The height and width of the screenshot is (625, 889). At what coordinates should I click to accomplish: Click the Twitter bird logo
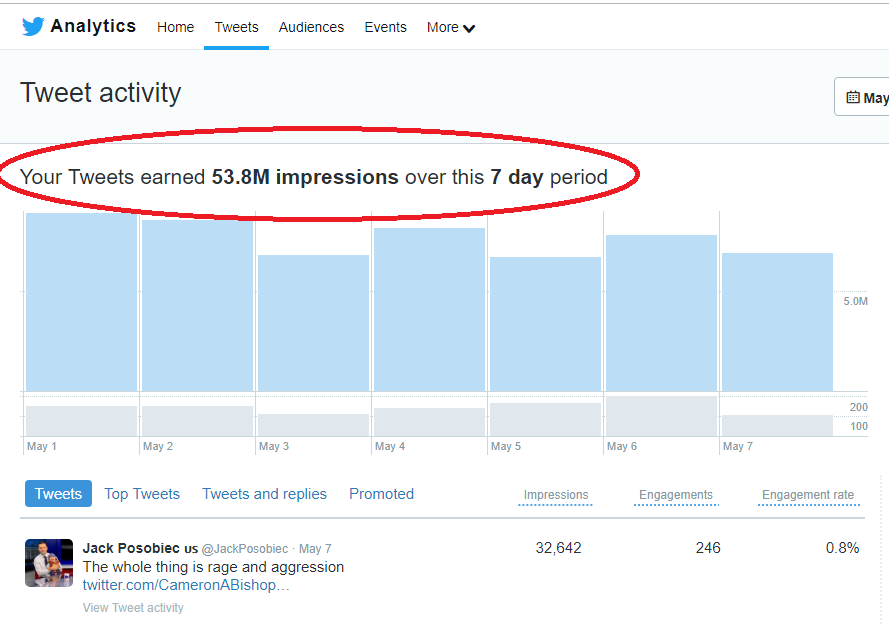[x=33, y=26]
